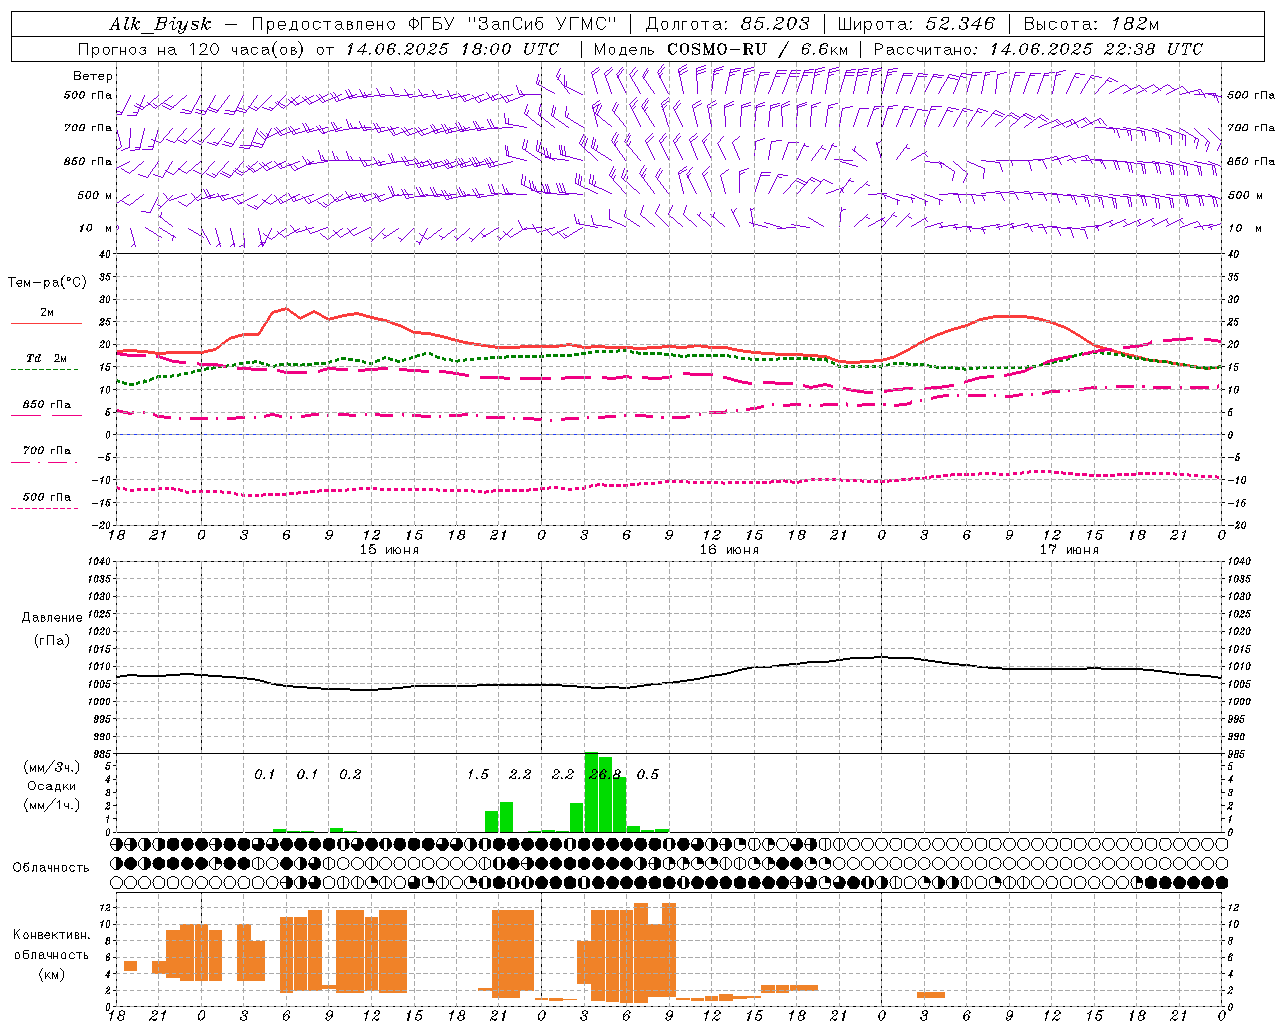Click the 'Высота: 182м' header field
The image size is (1280, 1024).
tap(1091, 24)
